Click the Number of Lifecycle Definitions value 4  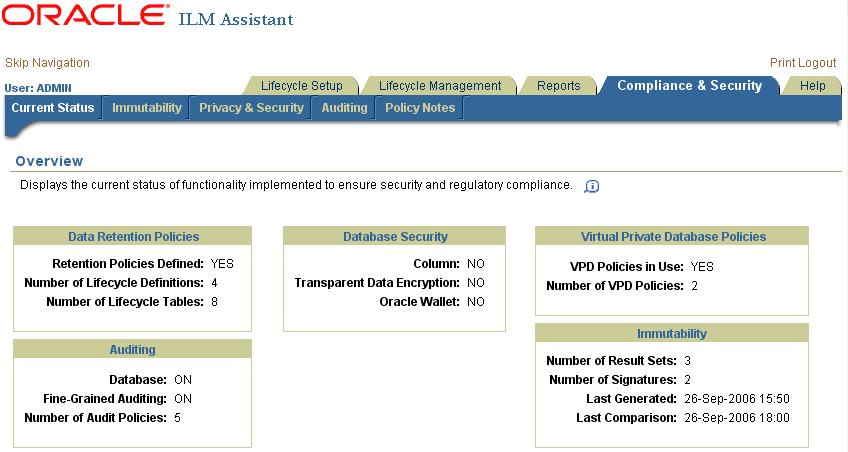tap(214, 283)
